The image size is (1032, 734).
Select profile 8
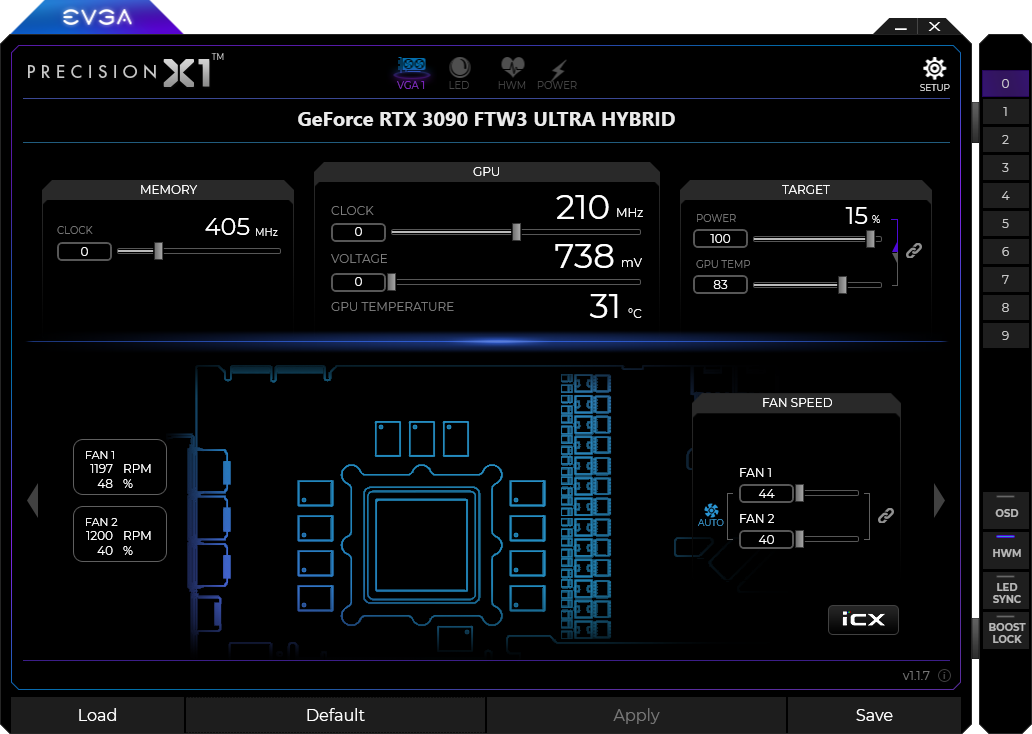point(1005,307)
